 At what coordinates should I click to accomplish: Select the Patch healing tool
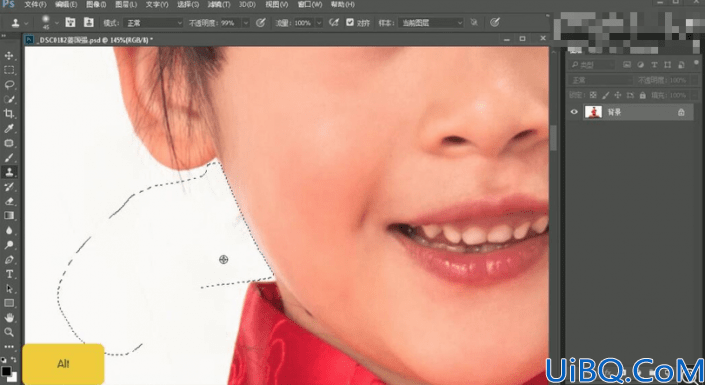[x=9, y=143]
